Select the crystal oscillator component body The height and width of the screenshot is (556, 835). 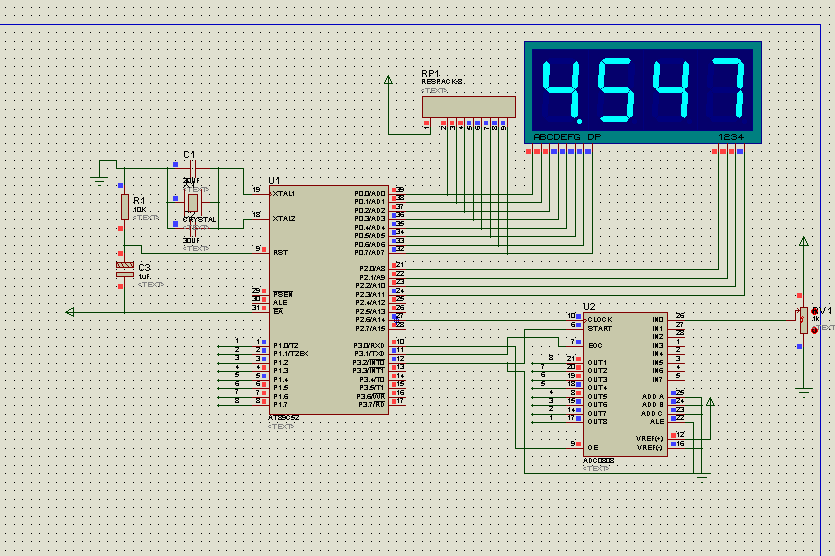(193, 202)
